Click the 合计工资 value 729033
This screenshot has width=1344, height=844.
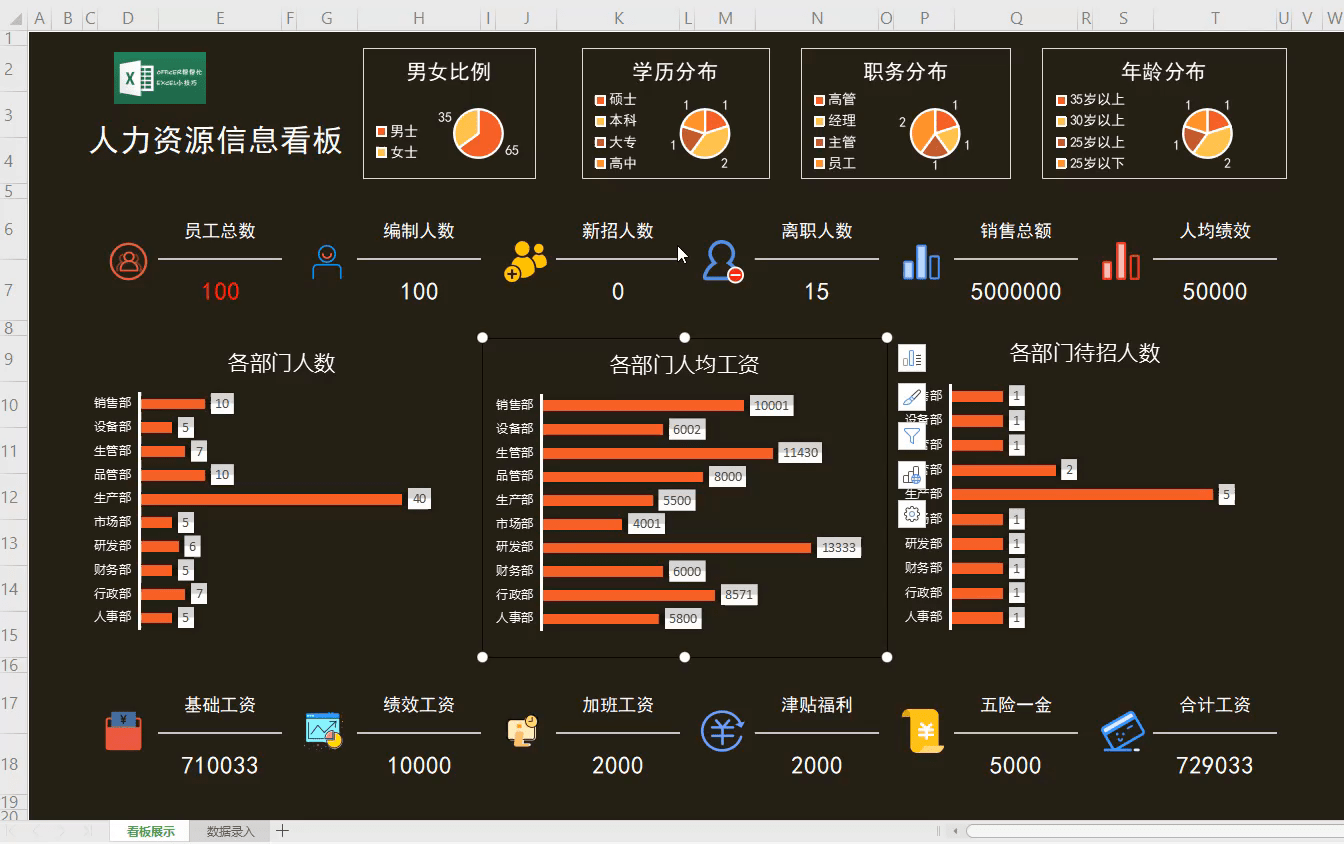(x=1215, y=766)
